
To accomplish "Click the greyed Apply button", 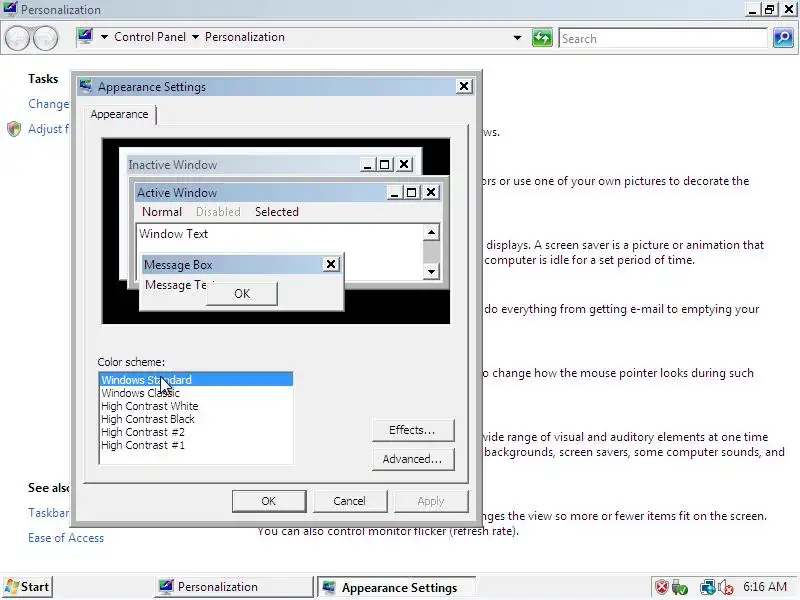I will (431, 501).
